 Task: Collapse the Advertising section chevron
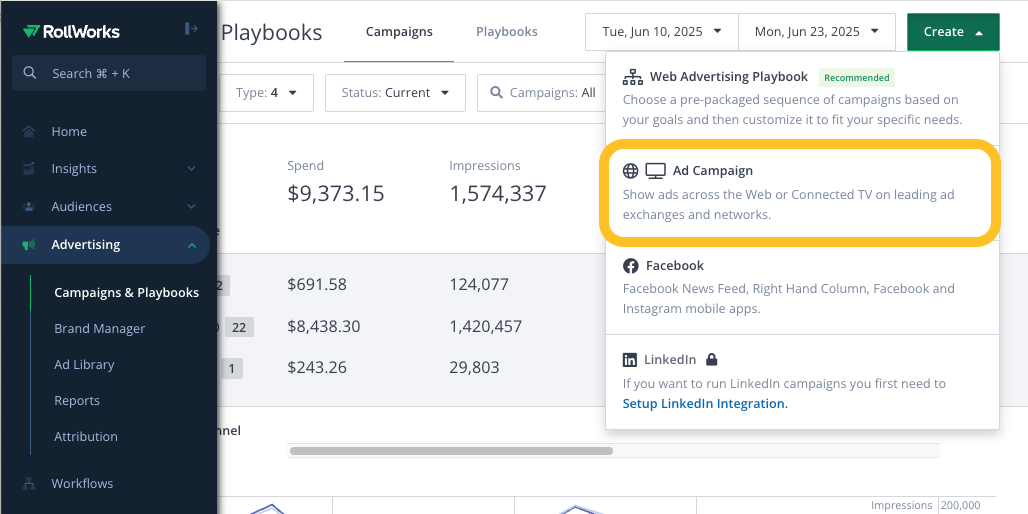pyautogui.click(x=191, y=245)
